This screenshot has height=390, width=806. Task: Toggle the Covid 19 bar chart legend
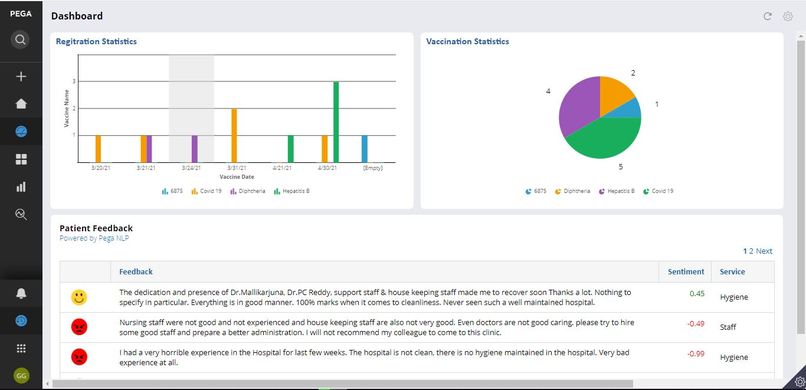click(x=206, y=191)
